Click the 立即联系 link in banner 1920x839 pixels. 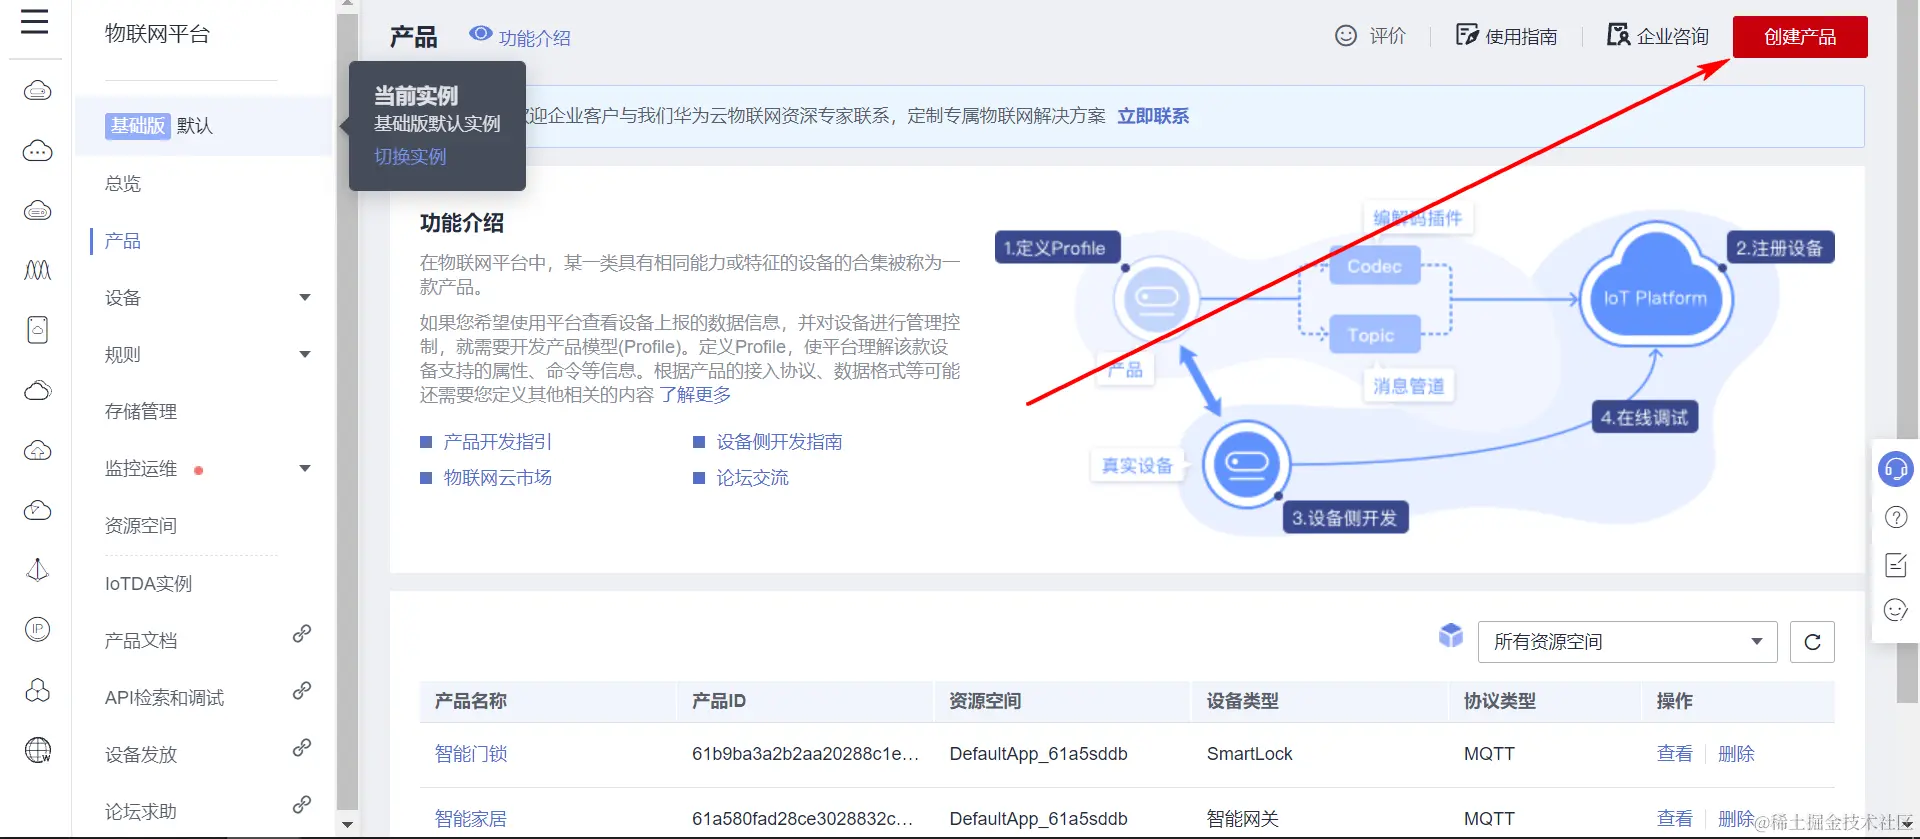[1153, 116]
